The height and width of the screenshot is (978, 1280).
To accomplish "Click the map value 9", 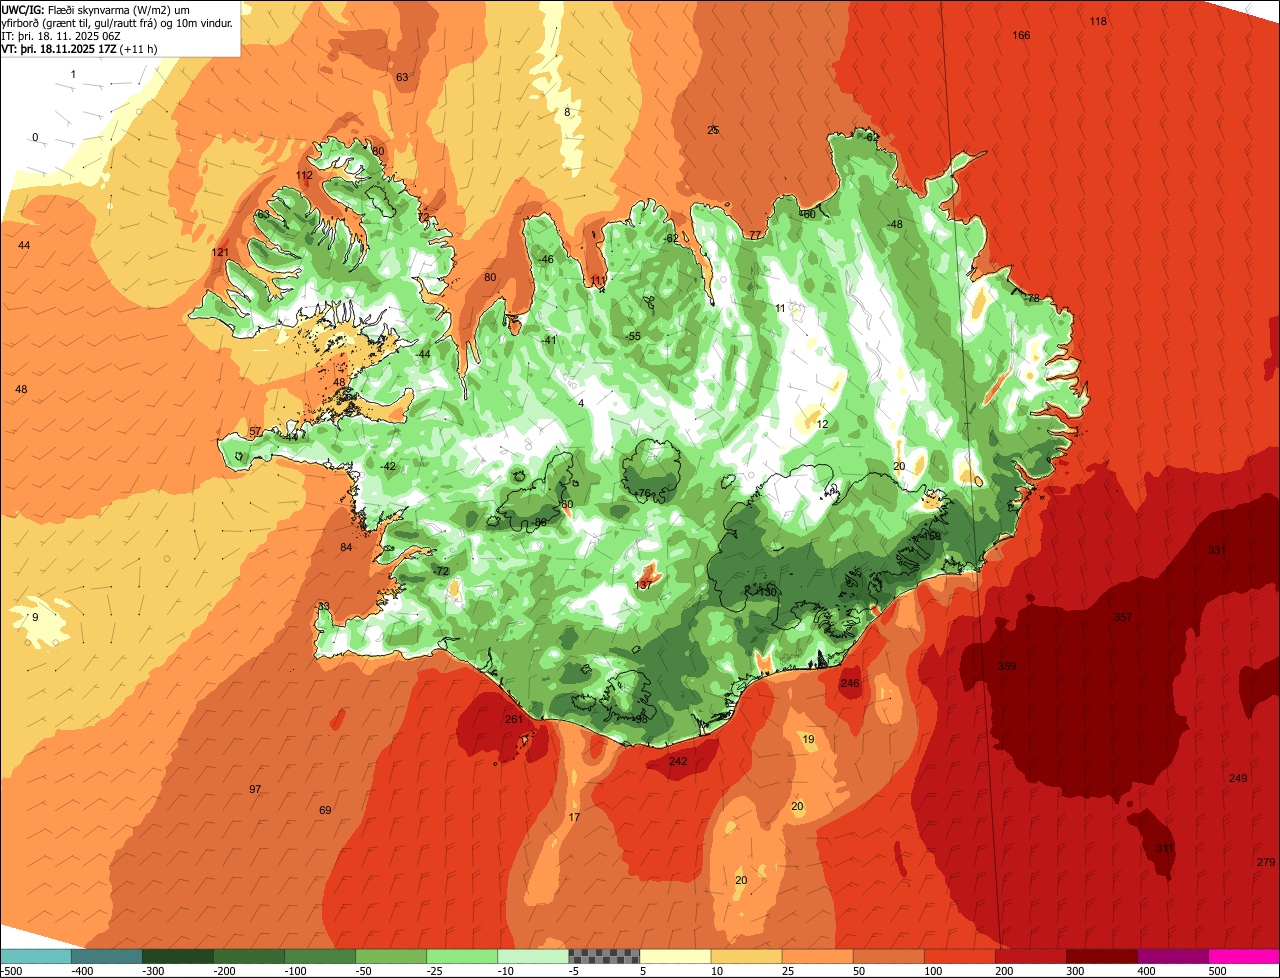I will pos(35,617).
